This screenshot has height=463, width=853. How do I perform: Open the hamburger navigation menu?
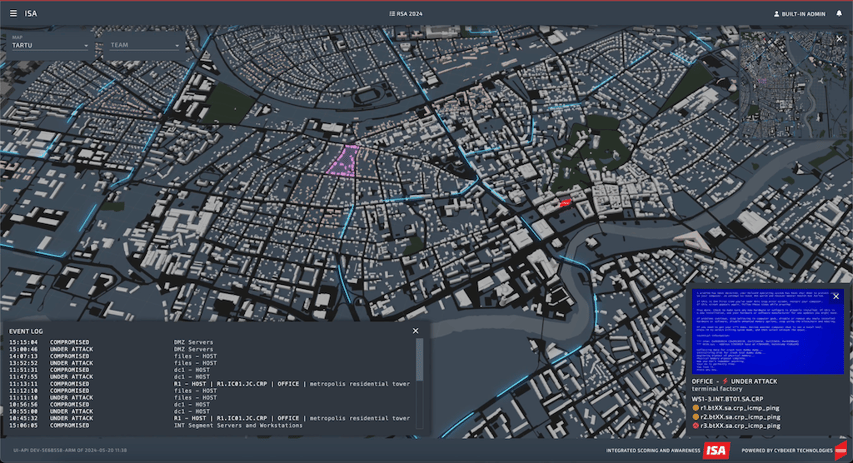tap(13, 14)
